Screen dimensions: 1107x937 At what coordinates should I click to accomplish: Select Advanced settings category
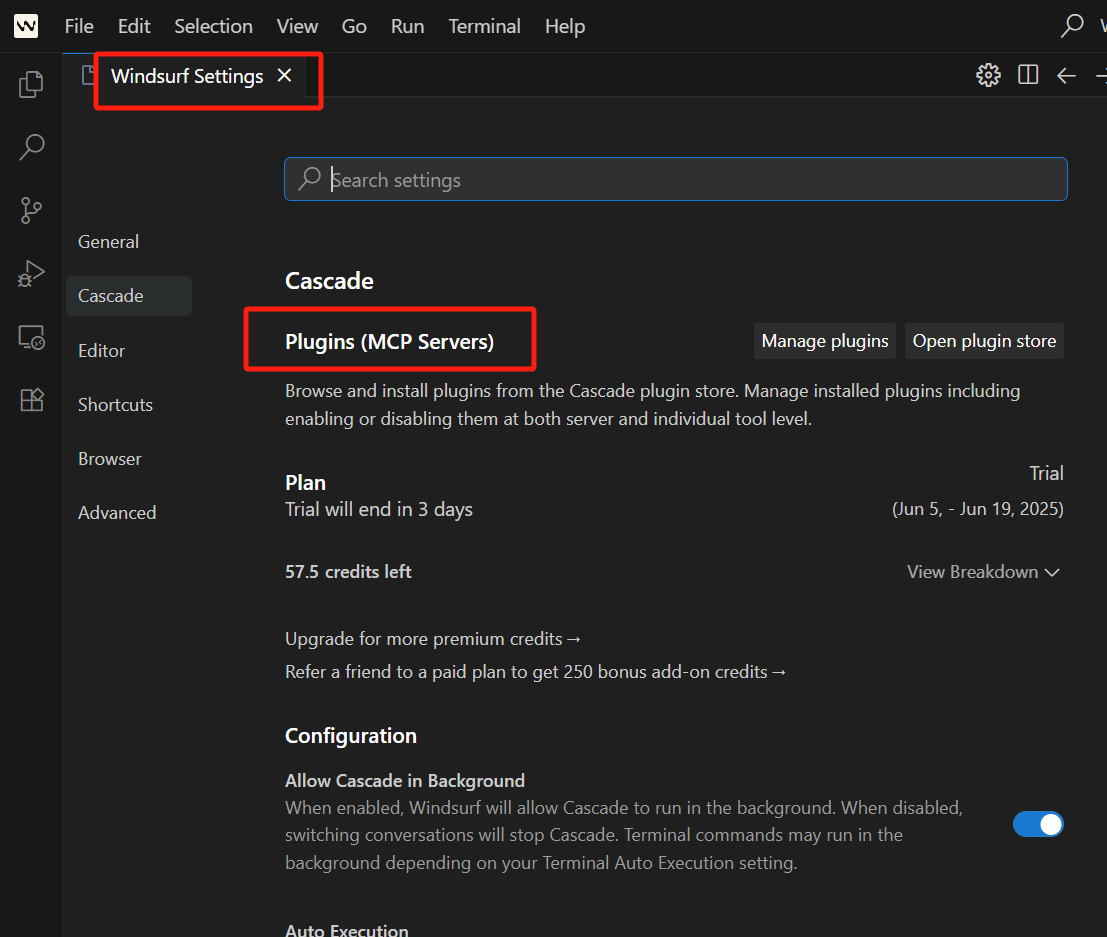coord(116,513)
